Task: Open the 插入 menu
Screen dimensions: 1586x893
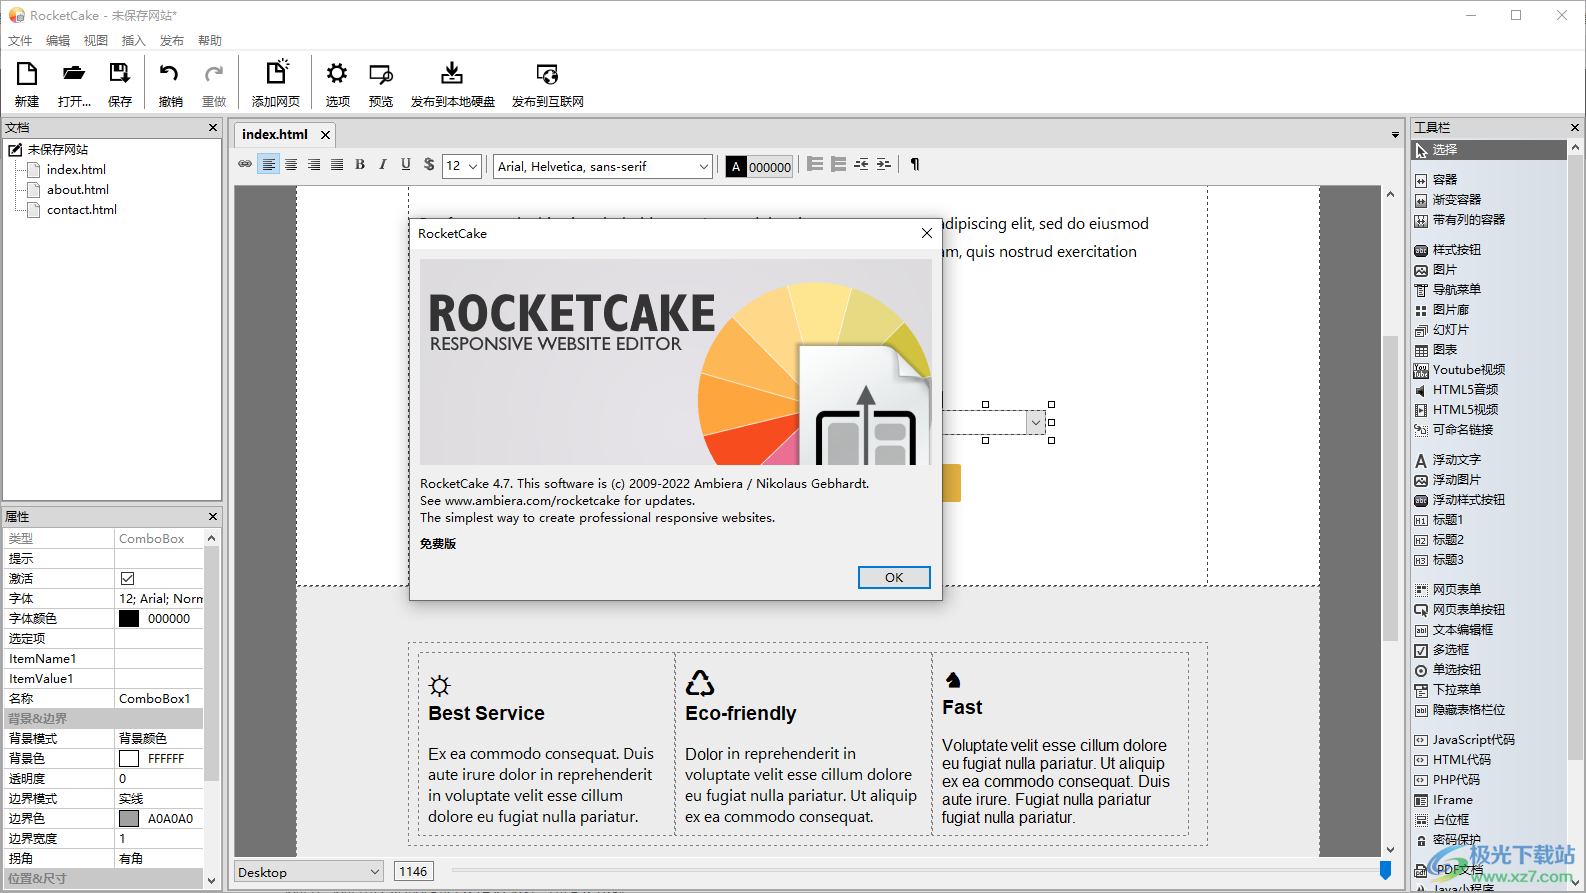Action: [134, 41]
